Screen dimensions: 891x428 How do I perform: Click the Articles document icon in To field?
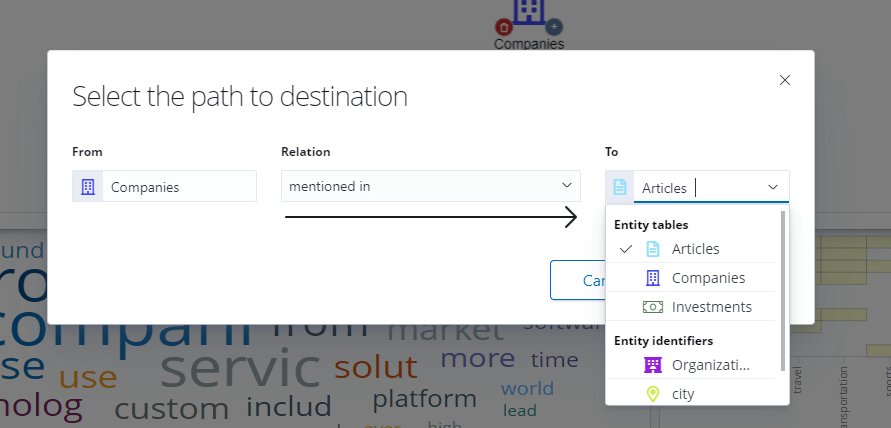pyautogui.click(x=620, y=187)
